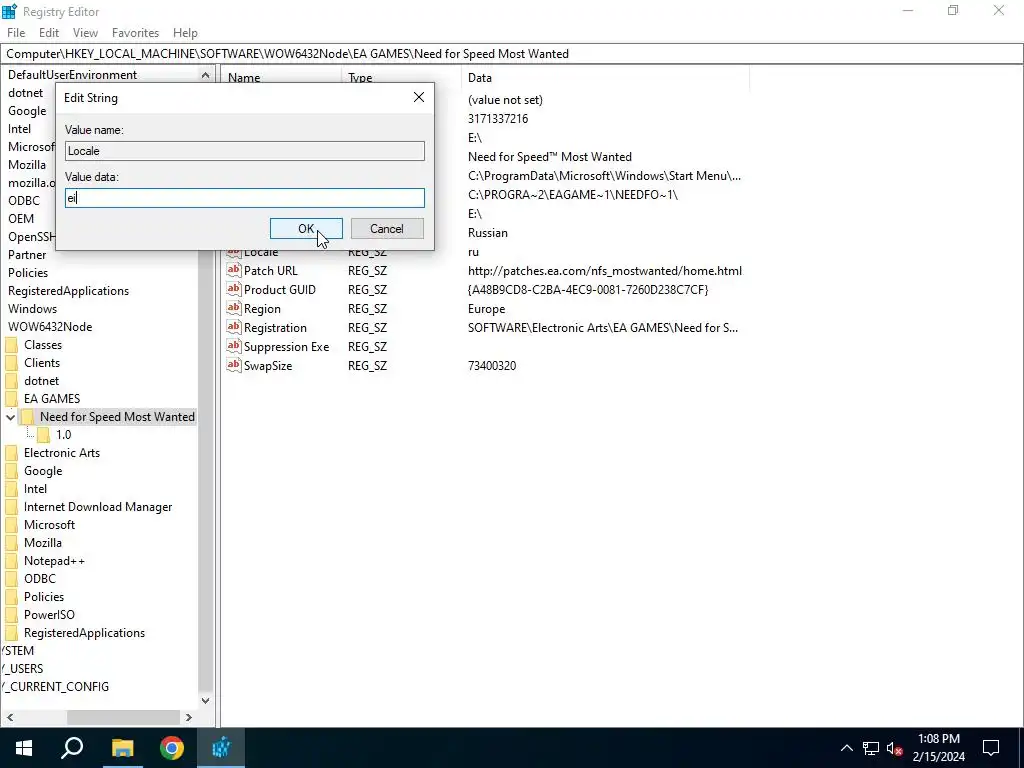This screenshot has width=1024, height=768.
Task: Click the Europe data value
Action: tap(487, 309)
